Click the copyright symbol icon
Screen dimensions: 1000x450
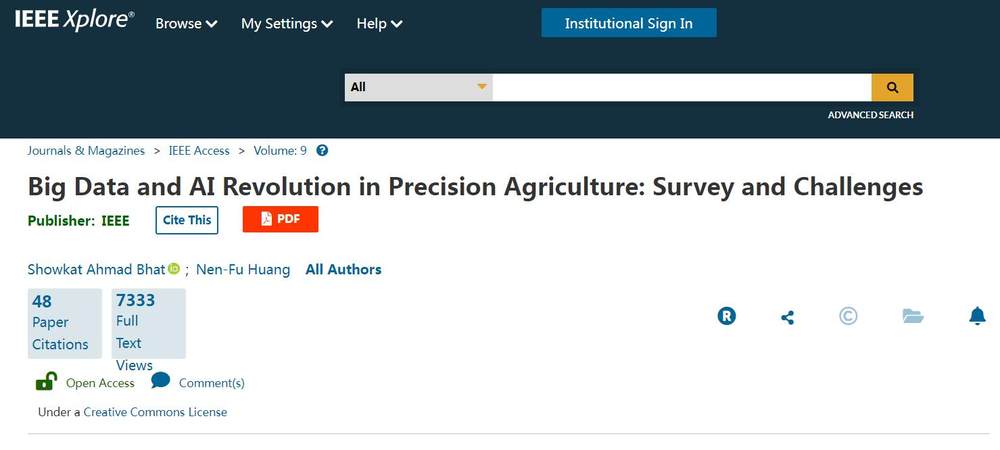[848, 316]
